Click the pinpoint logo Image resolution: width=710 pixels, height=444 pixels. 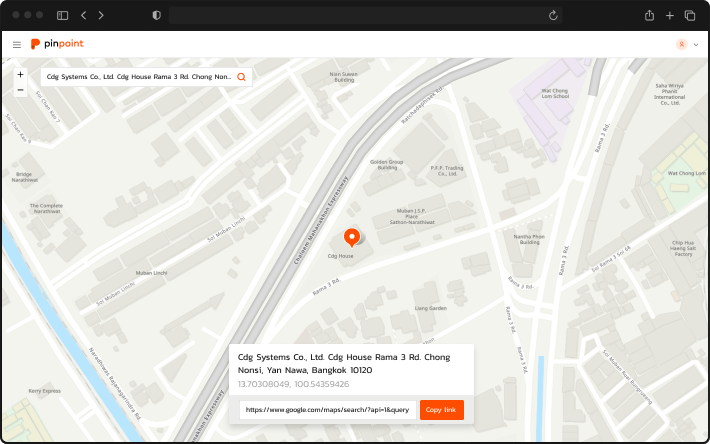point(57,44)
